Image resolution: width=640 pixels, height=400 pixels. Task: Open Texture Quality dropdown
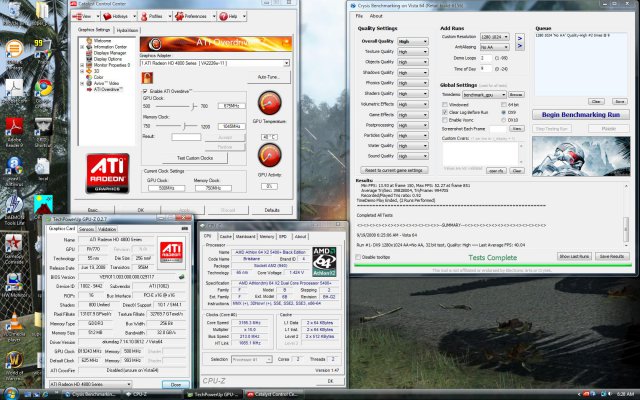(413, 52)
